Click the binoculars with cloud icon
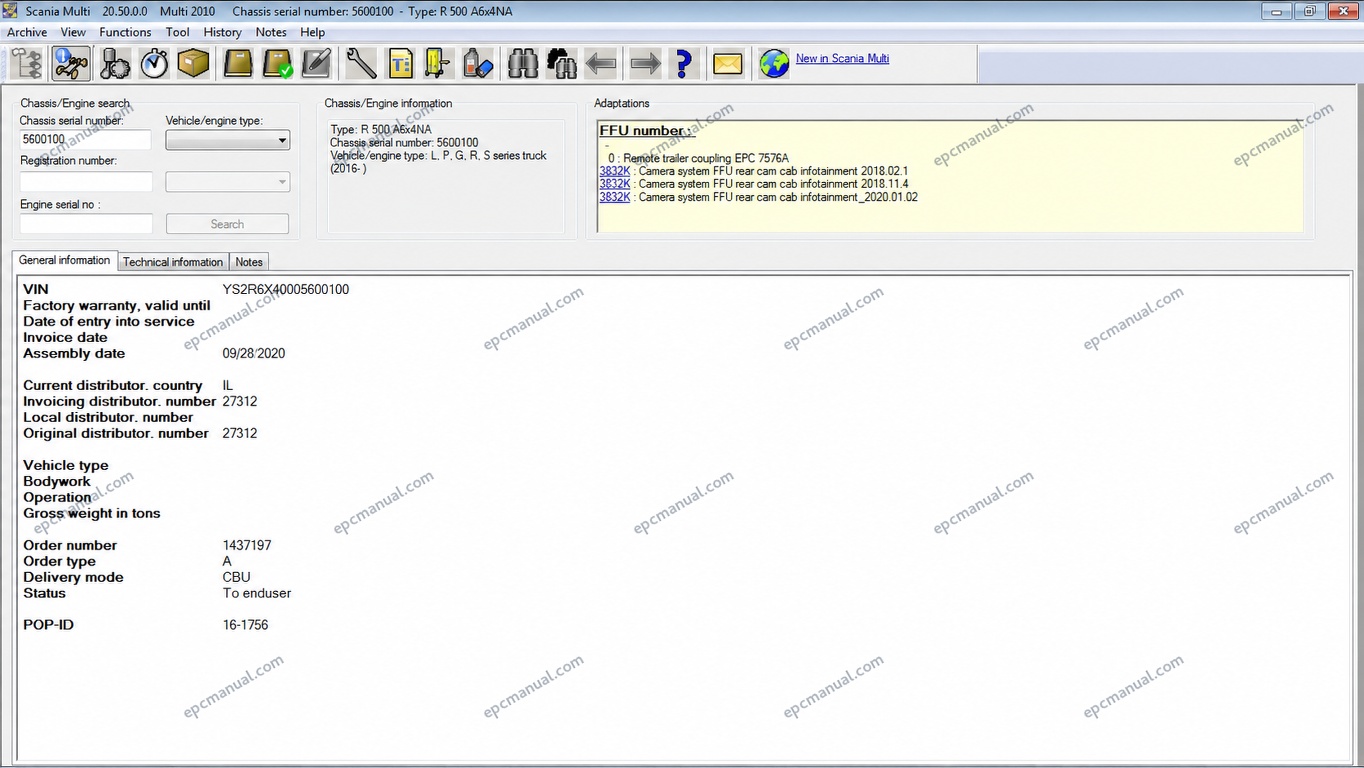The width and height of the screenshot is (1364, 768). [562, 64]
